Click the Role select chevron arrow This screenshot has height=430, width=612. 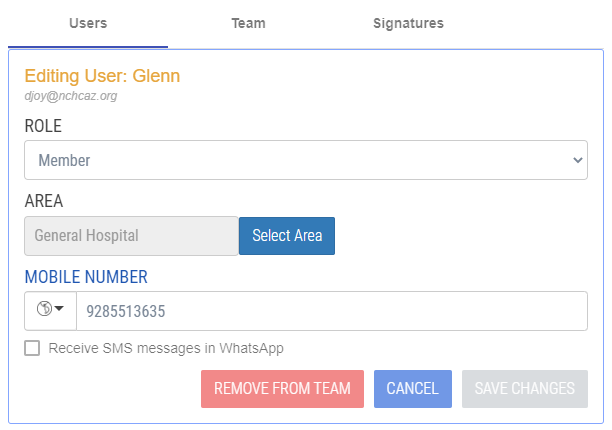pos(577,160)
